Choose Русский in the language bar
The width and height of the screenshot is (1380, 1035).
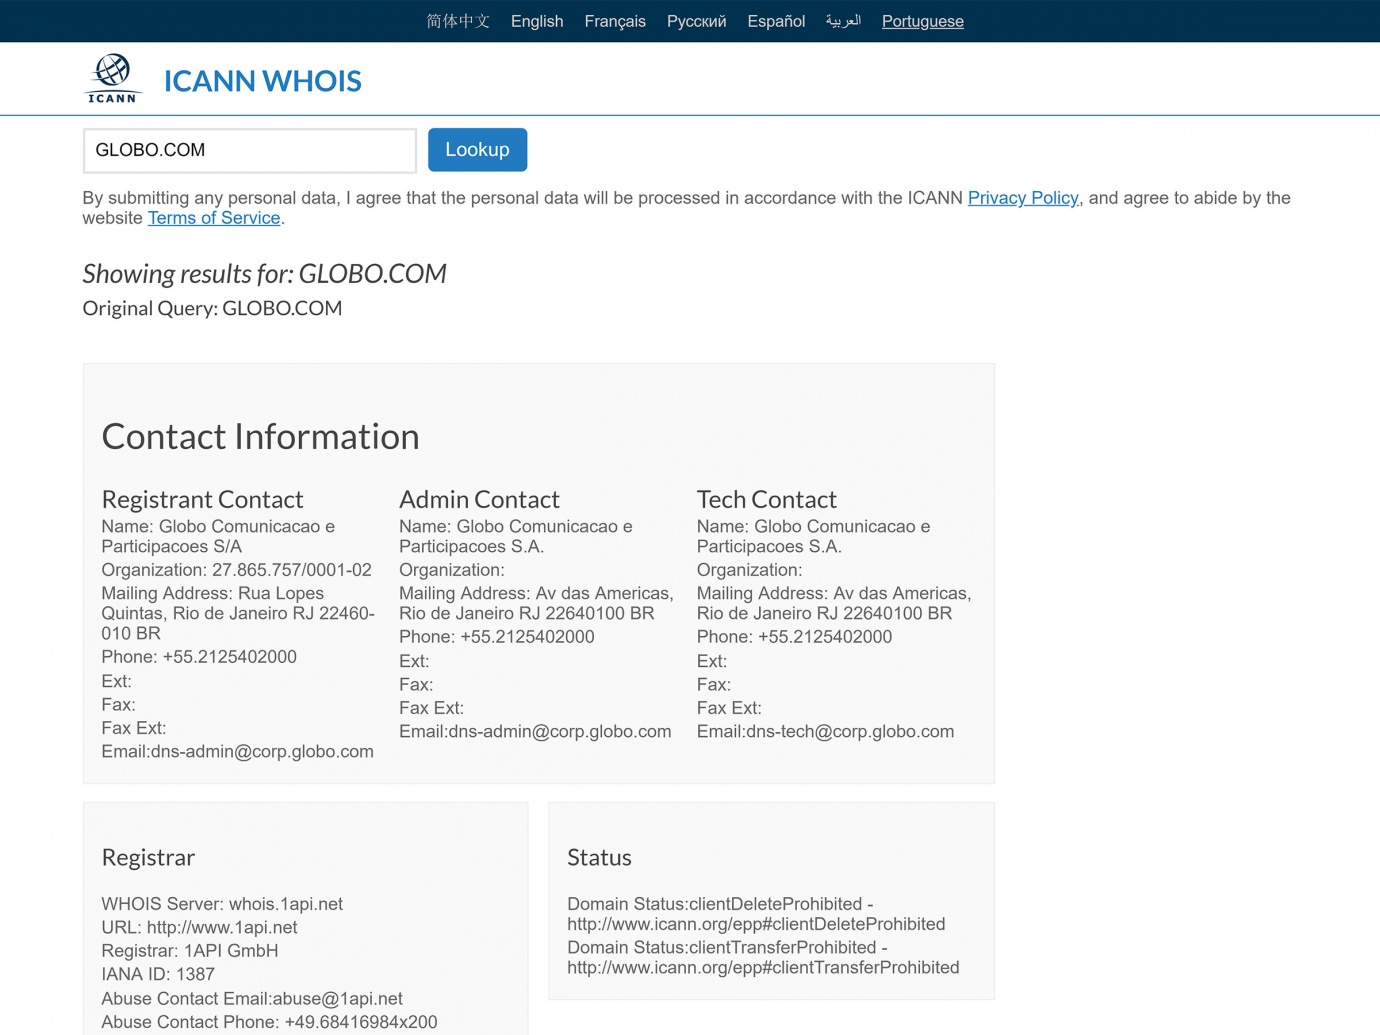coord(696,21)
